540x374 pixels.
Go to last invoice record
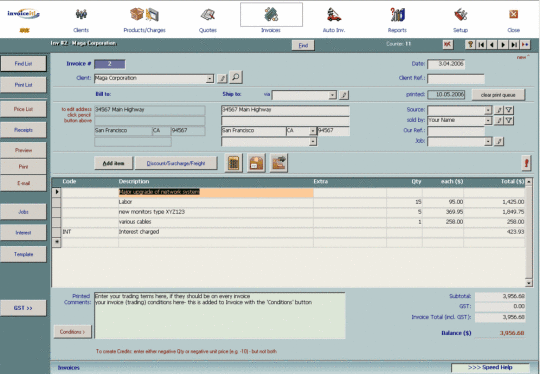[514, 45]
